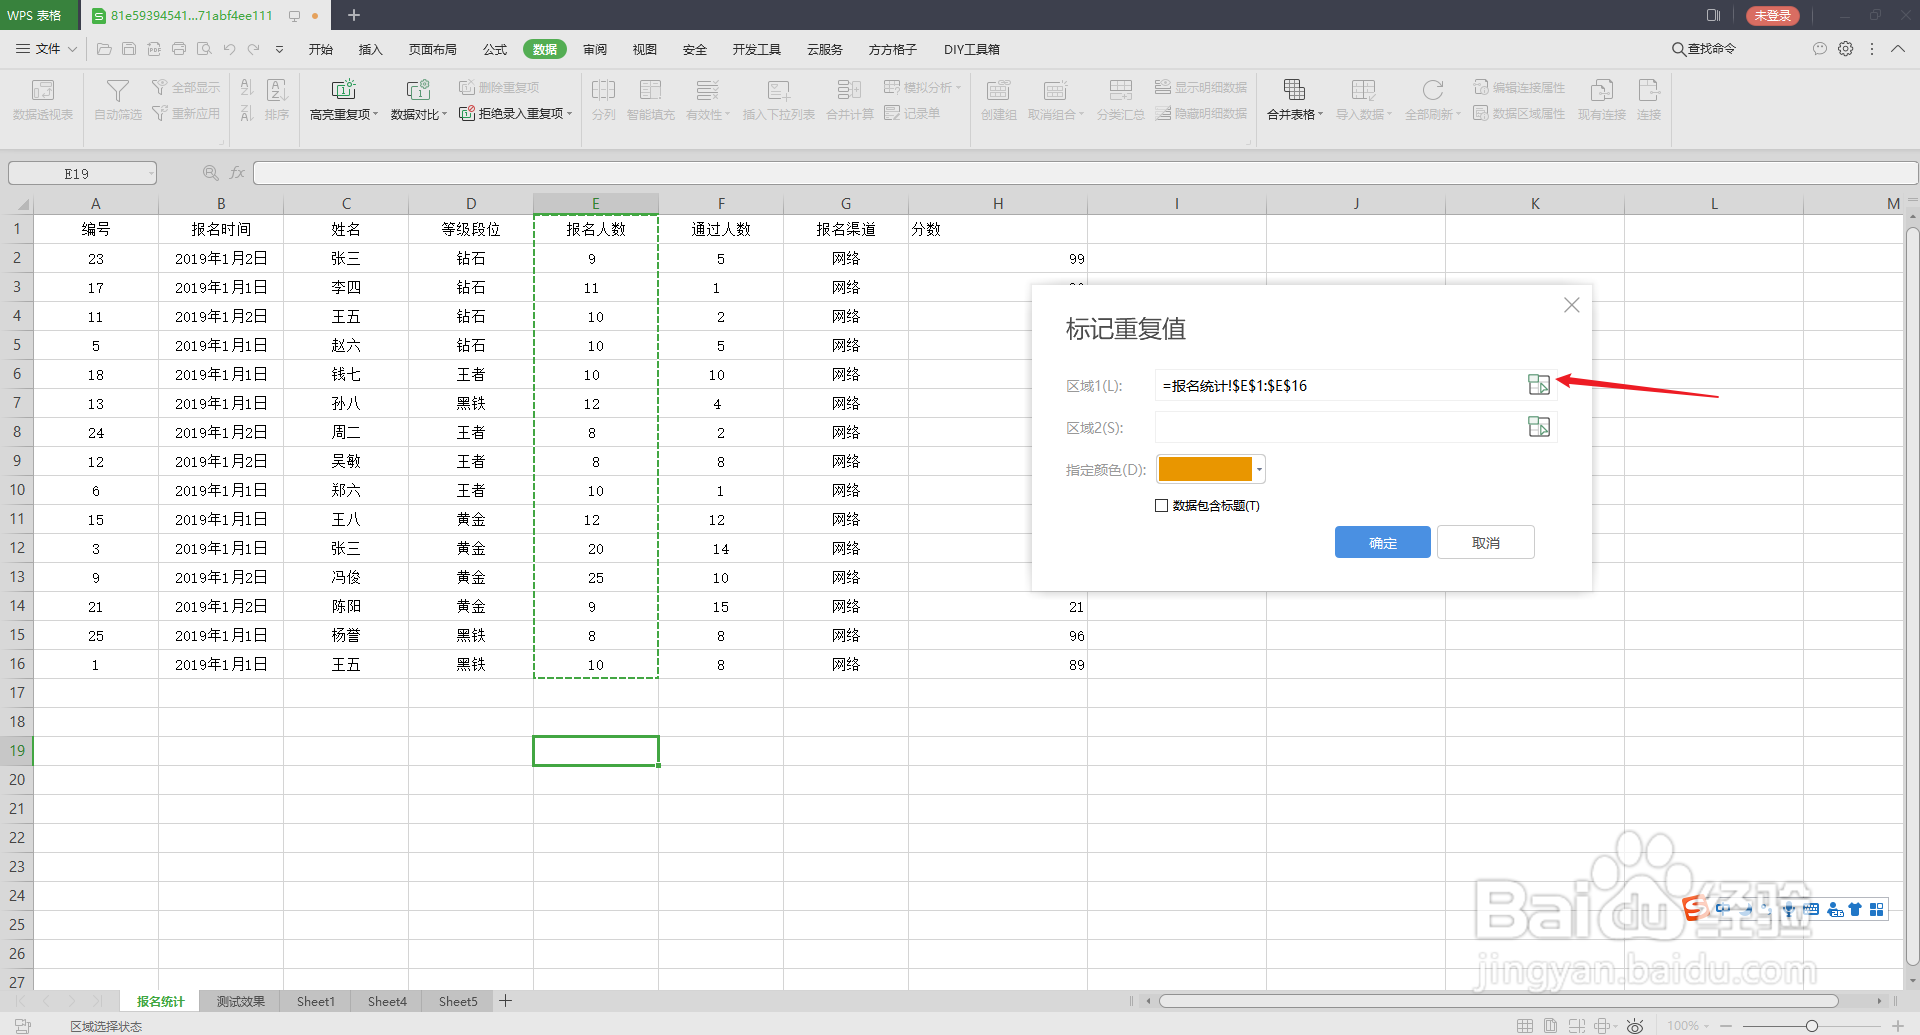Click the zoom in plus button

tap(1897, 1026)
